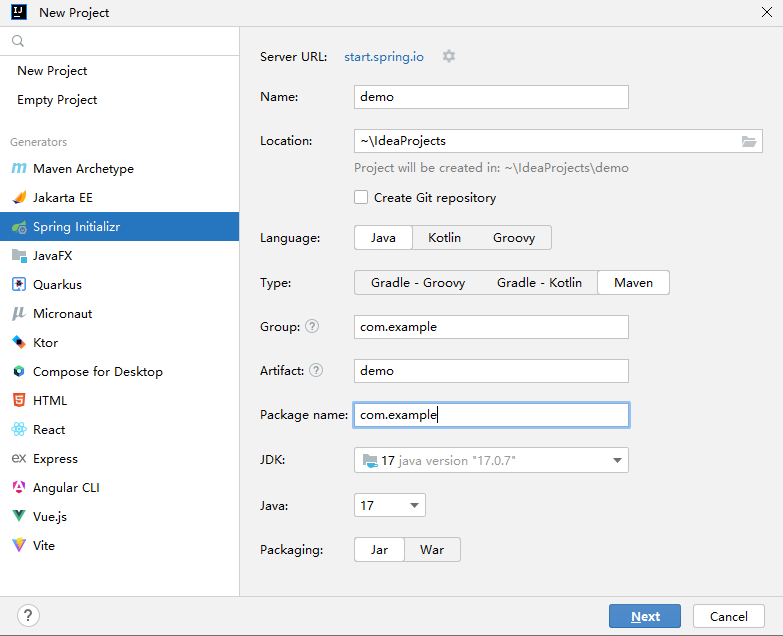Image resolution: width=783 pixels, height=636 pixels.
Task: Expand the Java version dropdown
Action: [x=390, y=505]
